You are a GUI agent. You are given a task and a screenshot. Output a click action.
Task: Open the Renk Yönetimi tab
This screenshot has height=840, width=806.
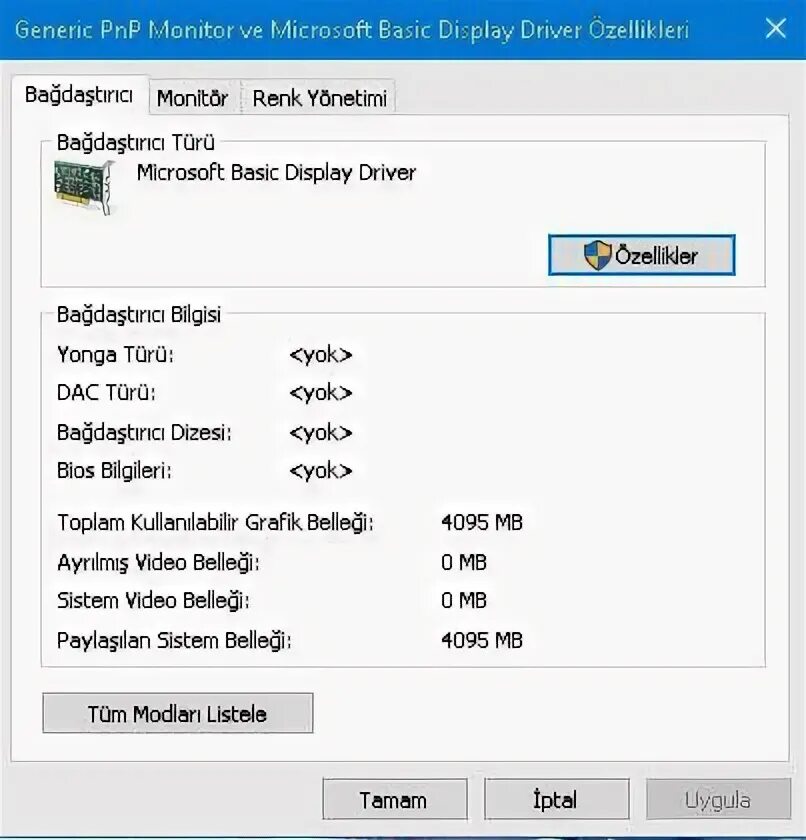(x=319, y=98)
